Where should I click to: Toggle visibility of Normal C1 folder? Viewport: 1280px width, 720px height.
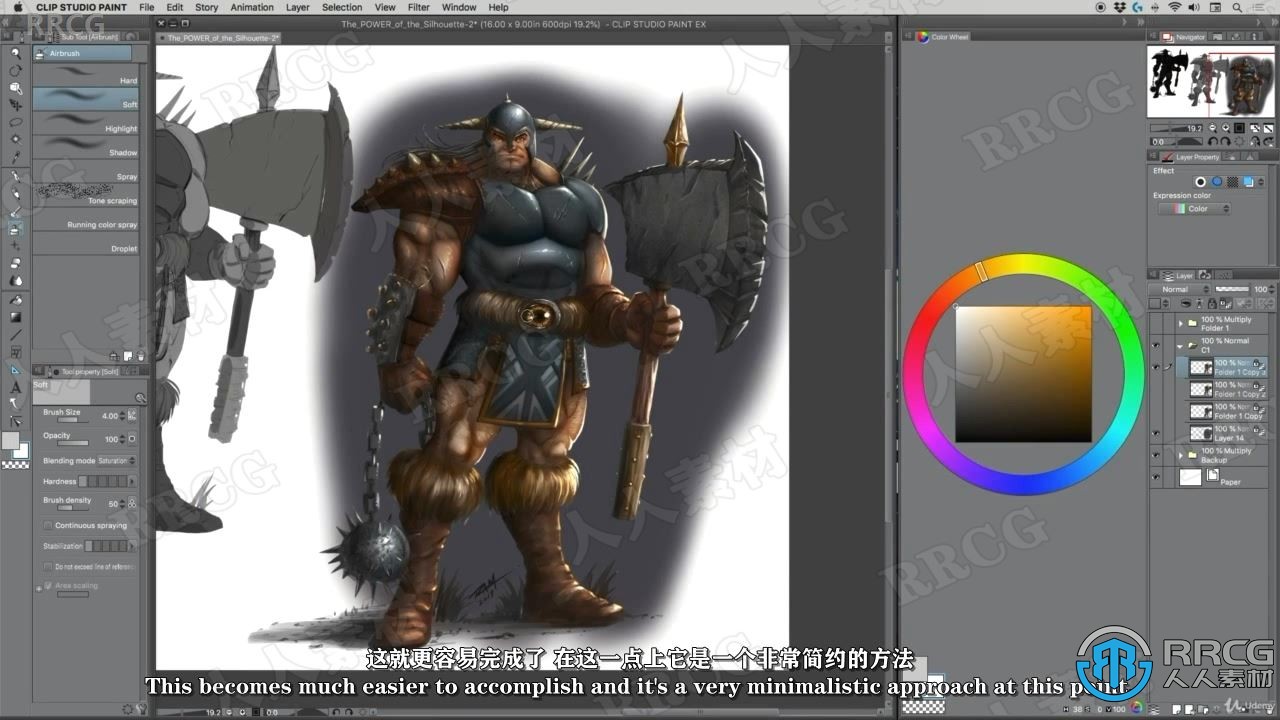click(1156, 345)
